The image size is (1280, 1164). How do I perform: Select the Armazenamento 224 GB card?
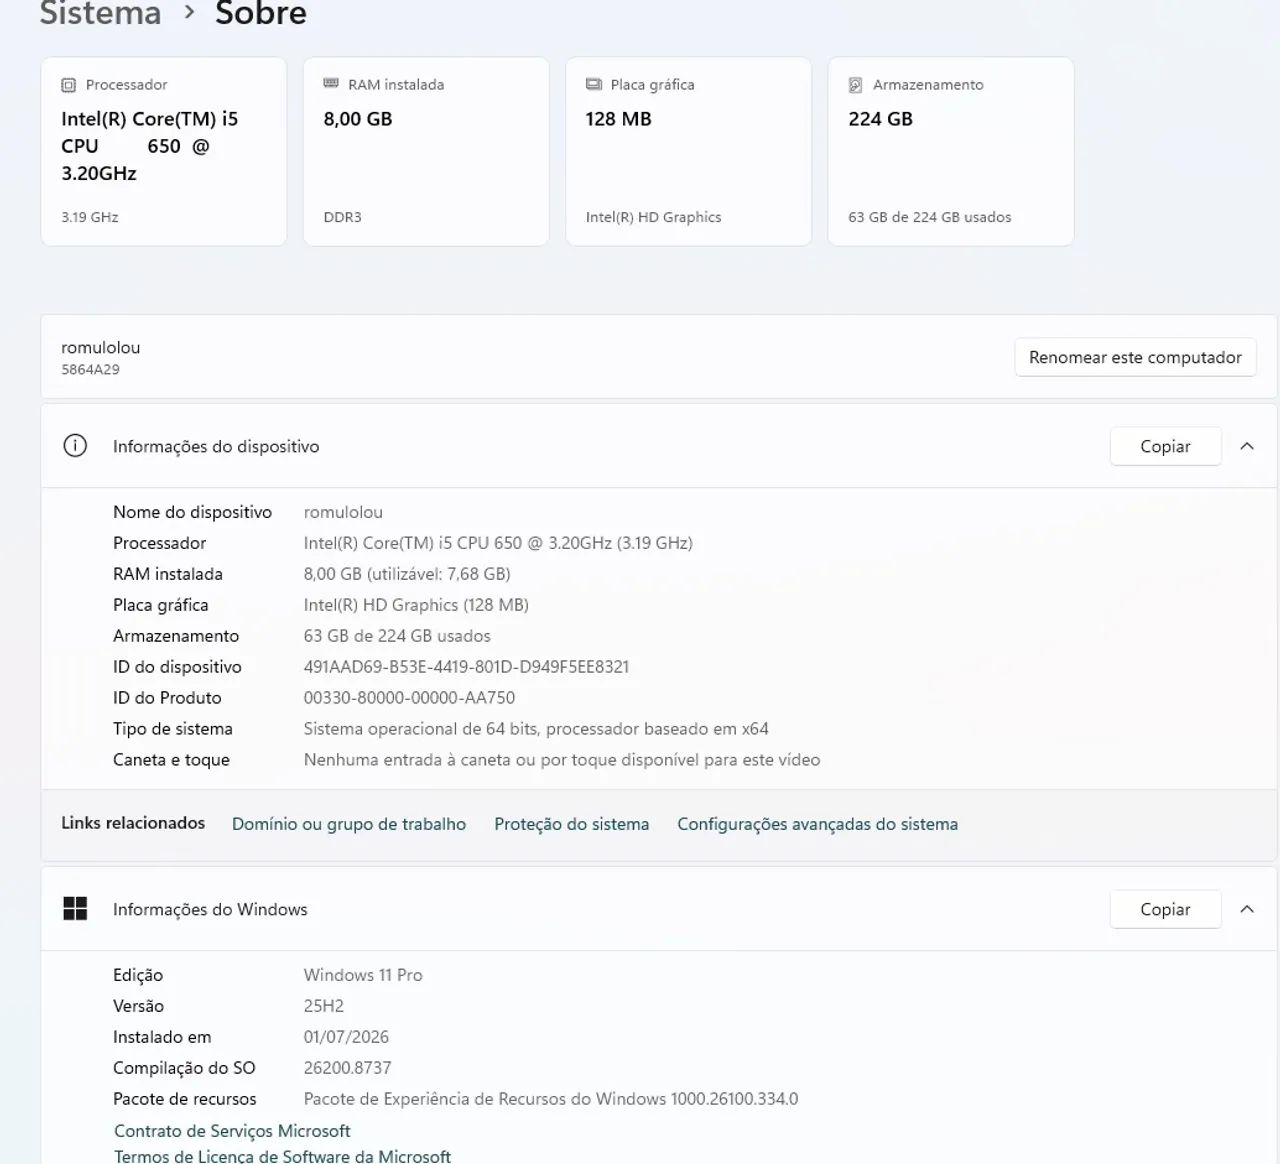coord(951,151)
